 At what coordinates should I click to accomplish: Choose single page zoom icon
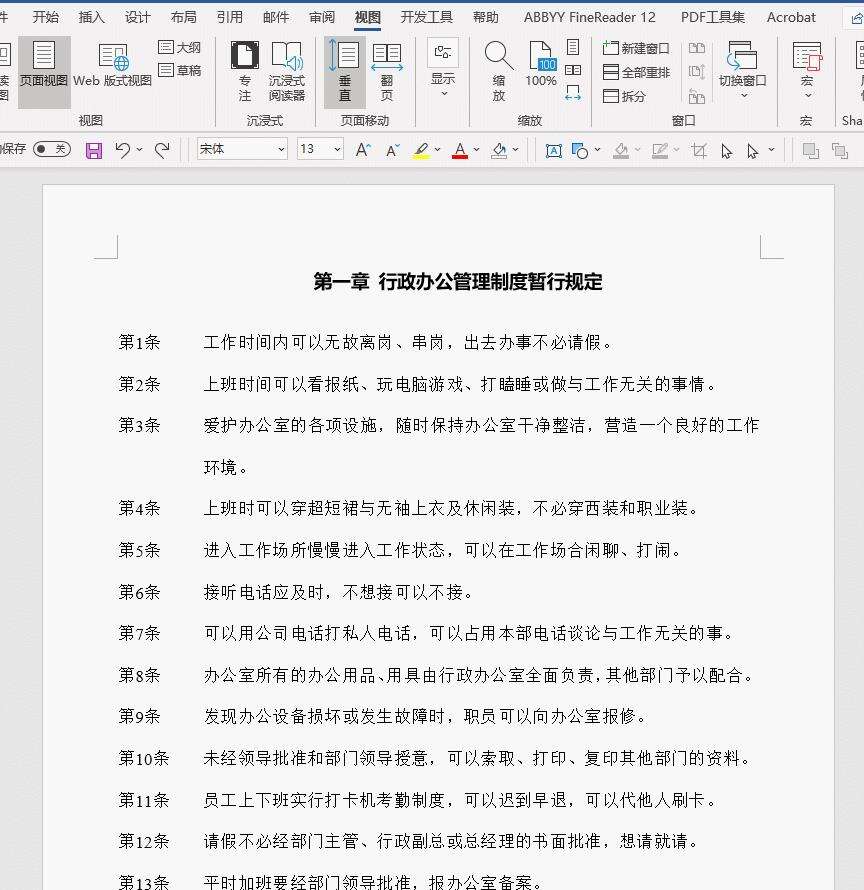573,47
